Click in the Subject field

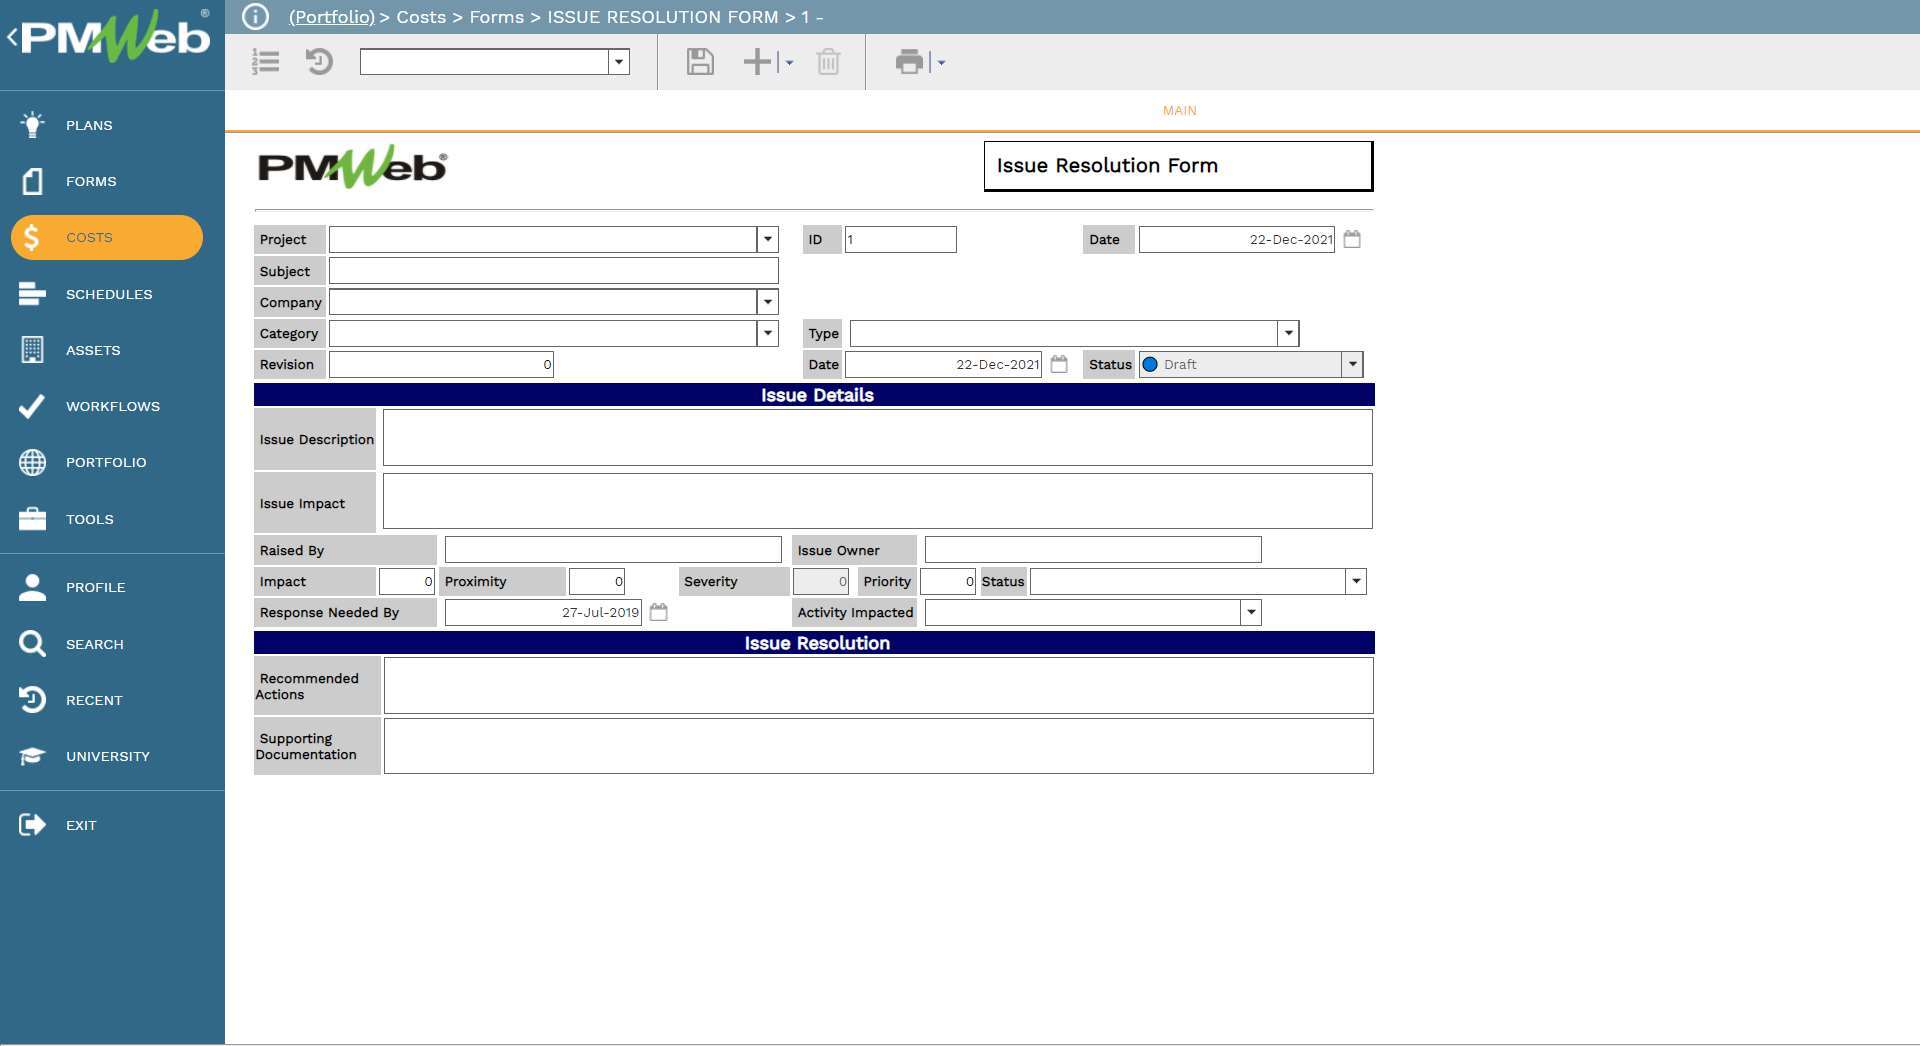click(554, 271)
